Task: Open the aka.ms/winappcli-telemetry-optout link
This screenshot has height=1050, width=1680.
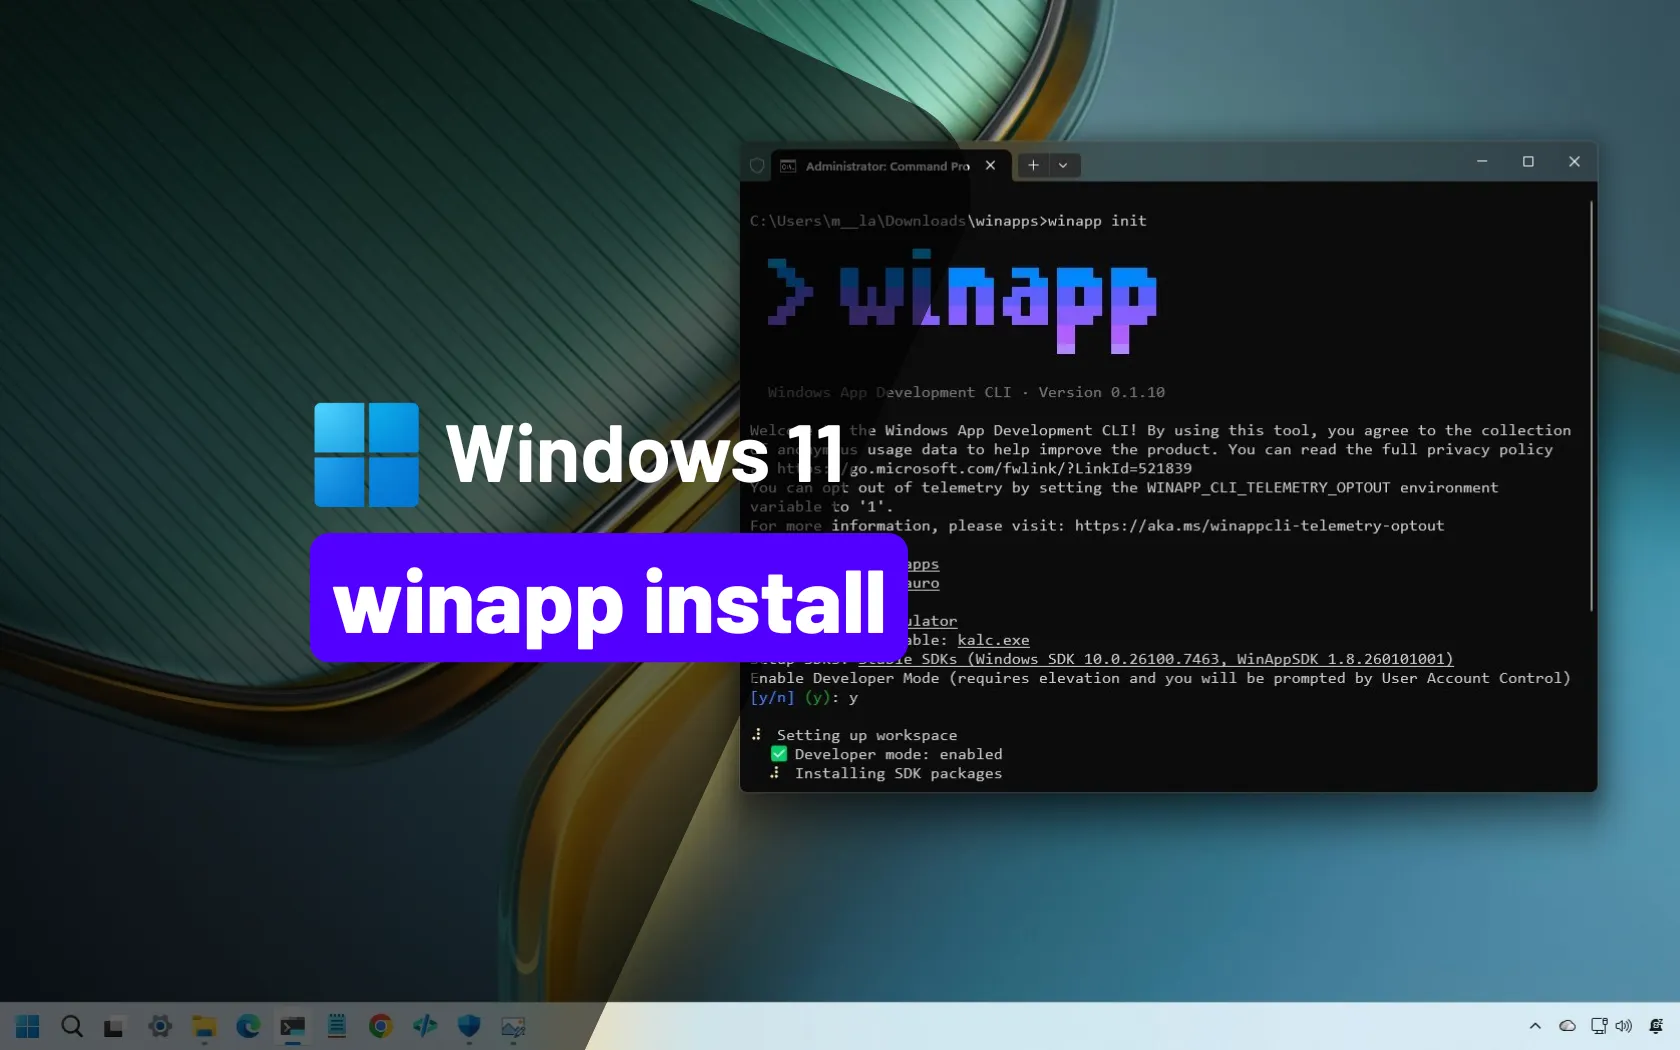Action: [1260, 526]
